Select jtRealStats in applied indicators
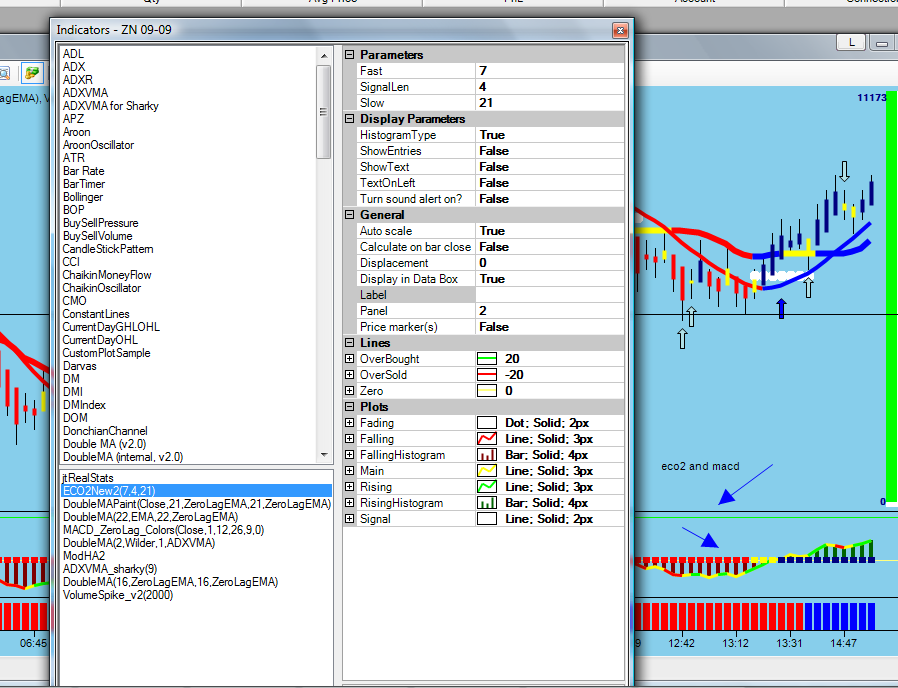Image resolution: width=898 pixels, height=688 pixels. pos(88,478)
